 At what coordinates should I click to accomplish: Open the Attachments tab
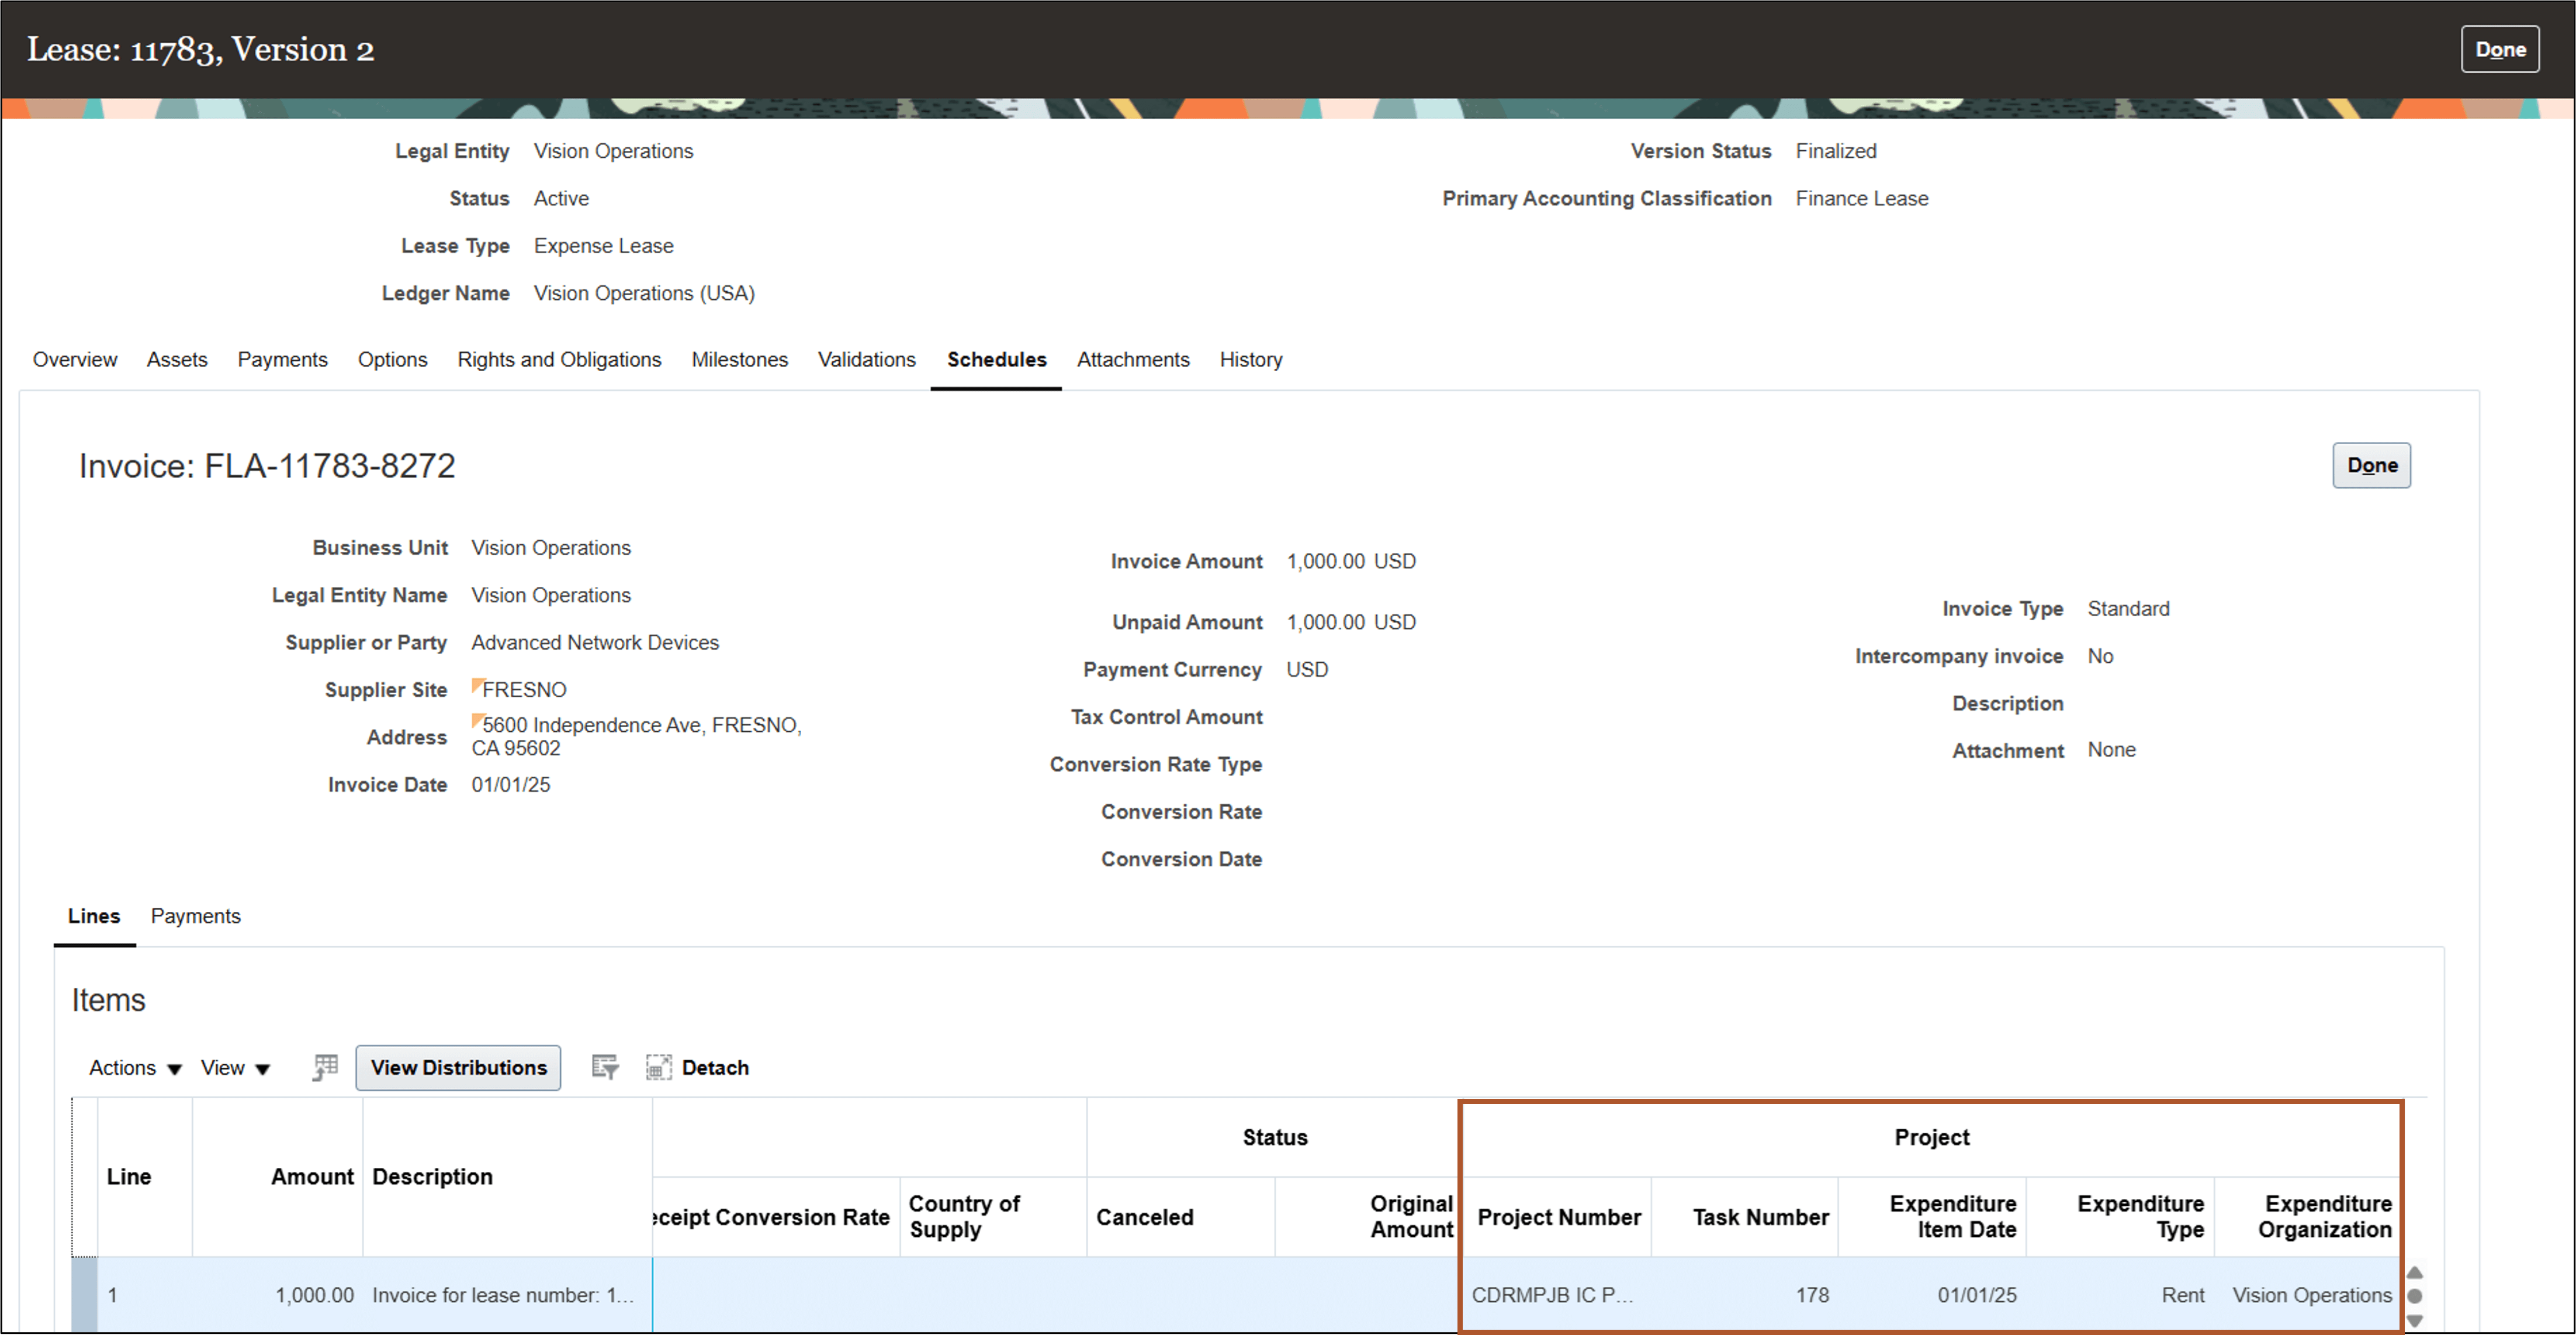tap(1133, 359)
